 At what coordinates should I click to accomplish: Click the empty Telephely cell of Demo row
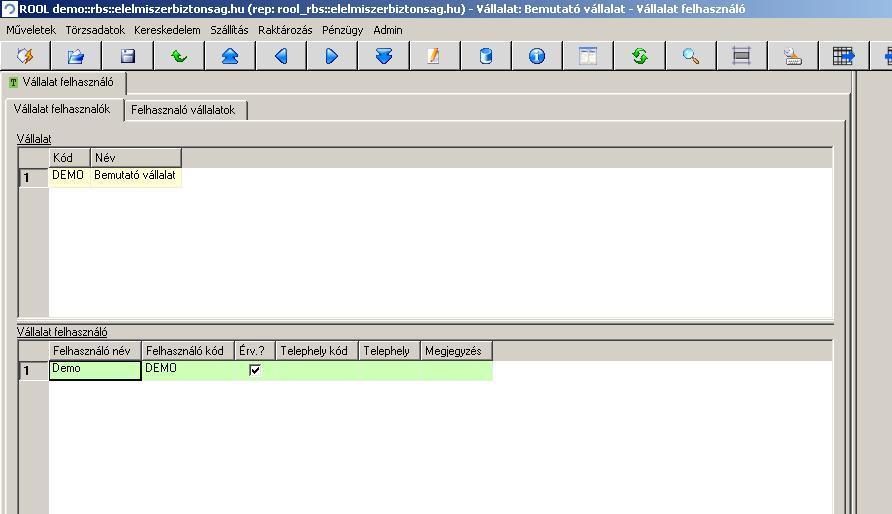[x=389, y=370]
